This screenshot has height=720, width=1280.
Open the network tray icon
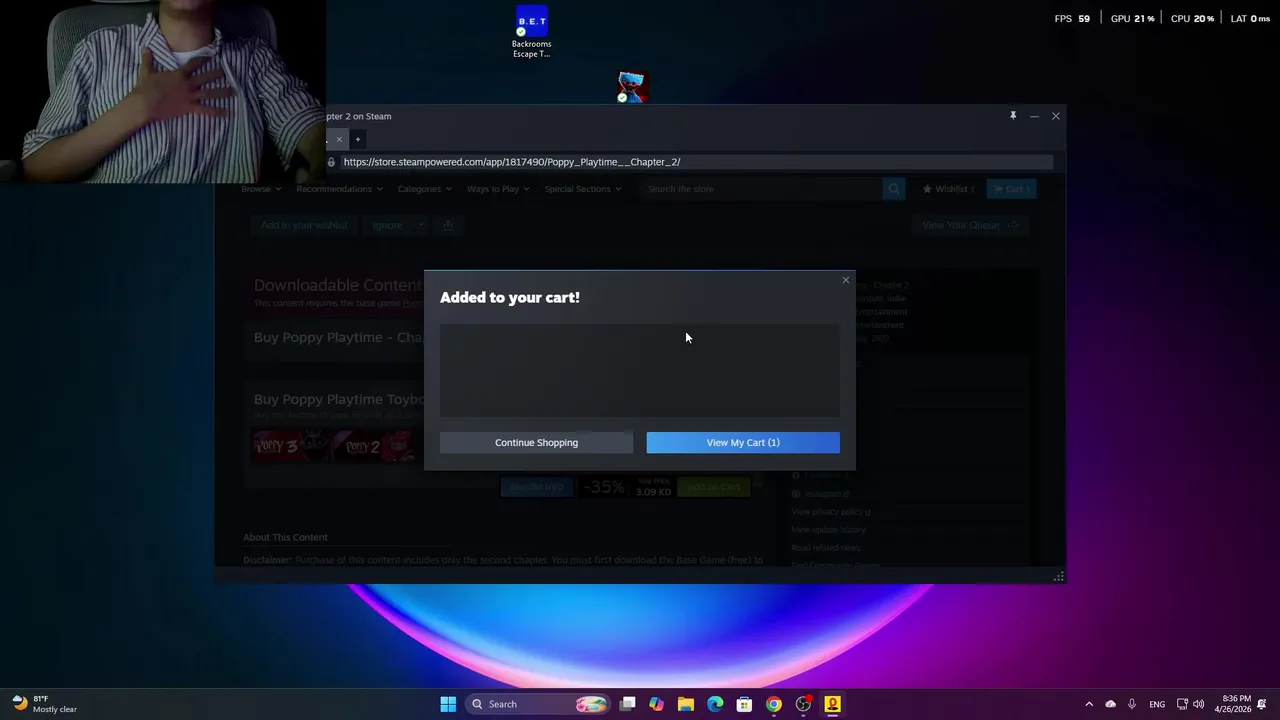point(1182,704)
